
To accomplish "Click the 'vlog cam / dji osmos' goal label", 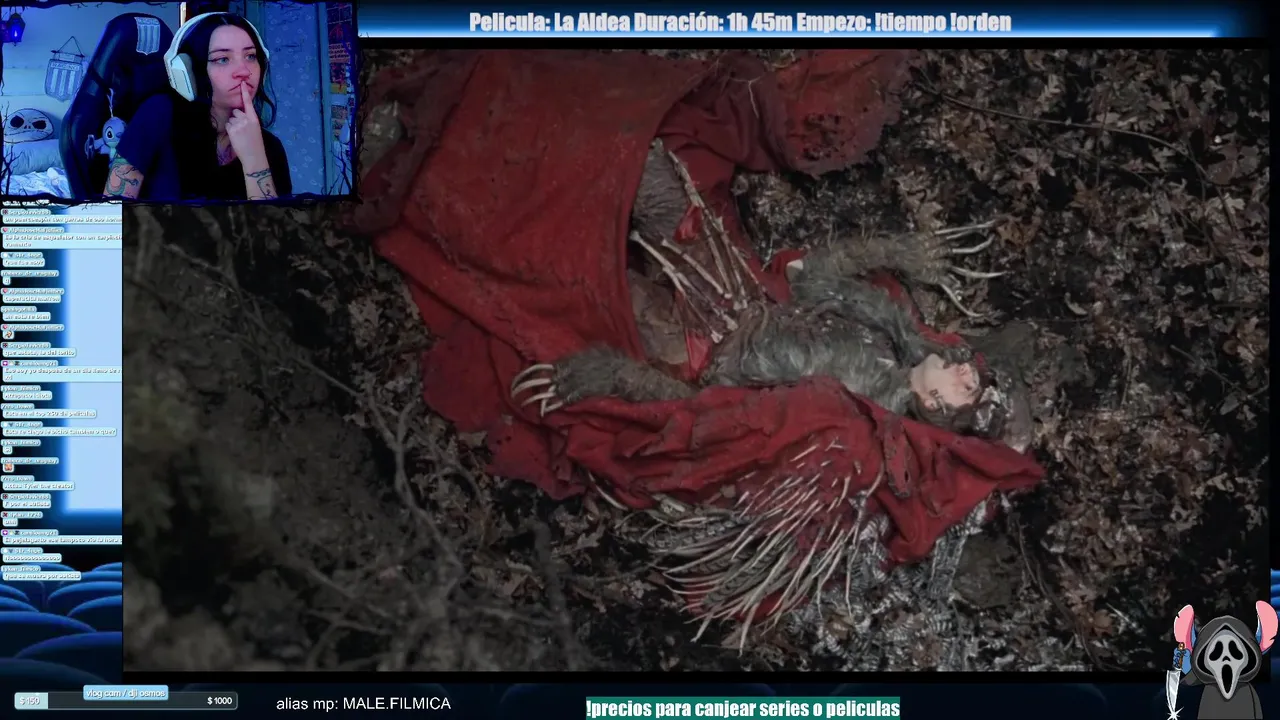I will click(125, 693).
